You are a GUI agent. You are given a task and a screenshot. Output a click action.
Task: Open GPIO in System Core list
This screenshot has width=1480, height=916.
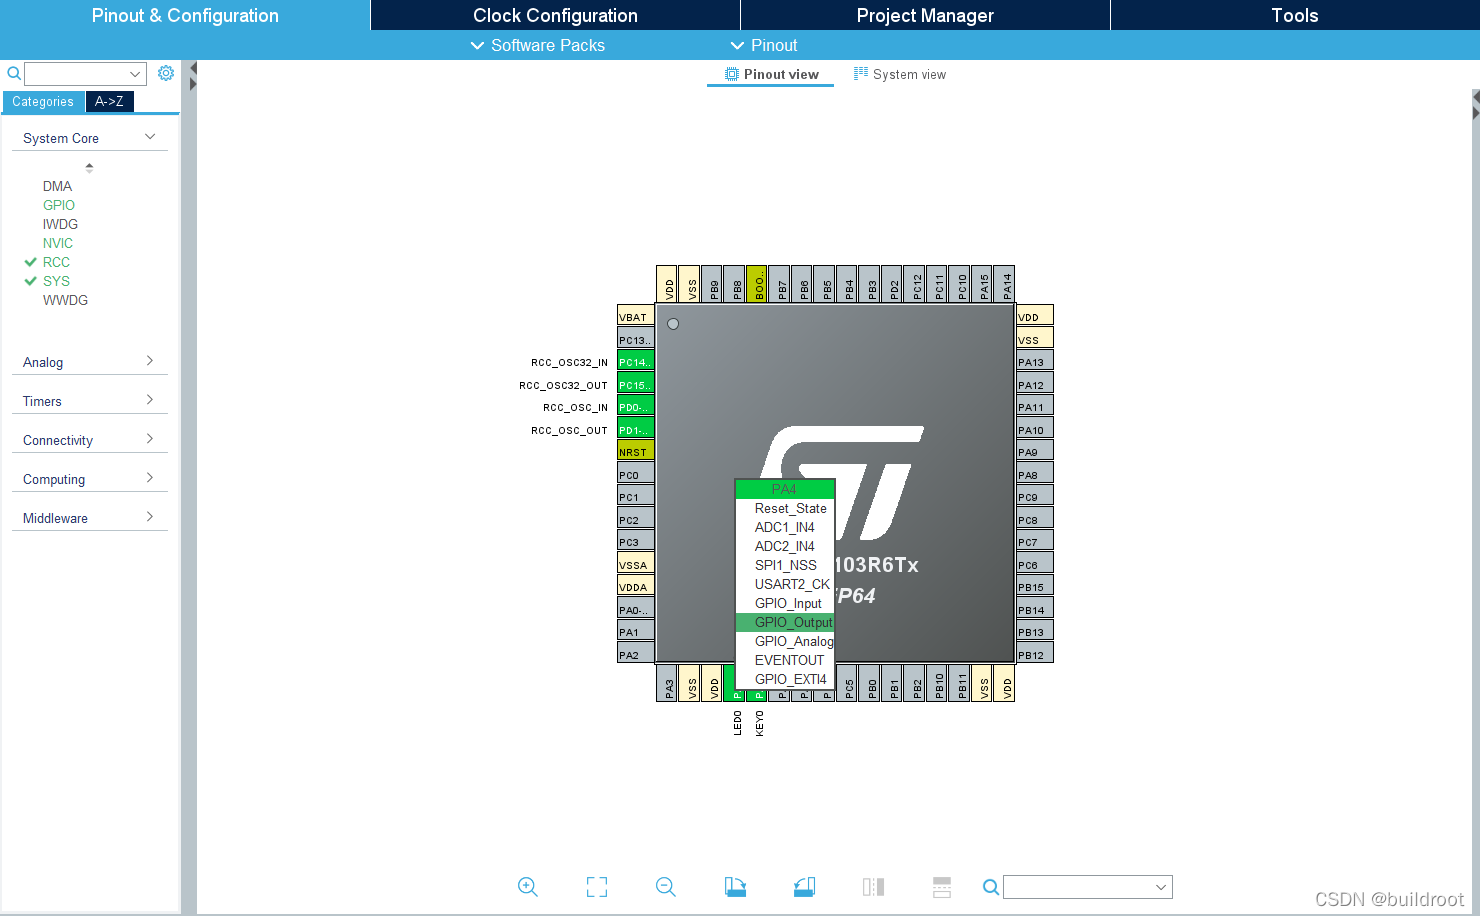point(59,205)
